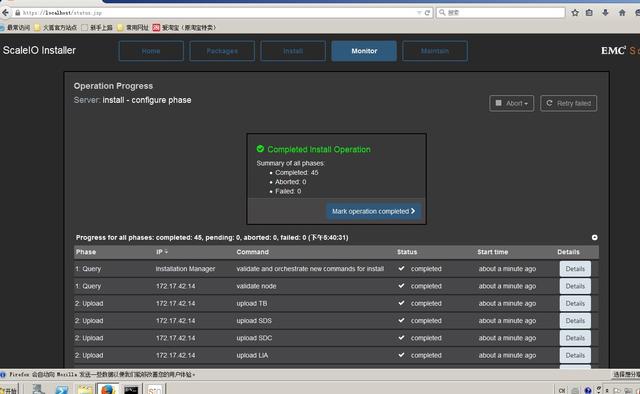This screenshot has width=640, height=394.
Task: Open the file explorer folder on the taskbar
Action: click(85, 390)
